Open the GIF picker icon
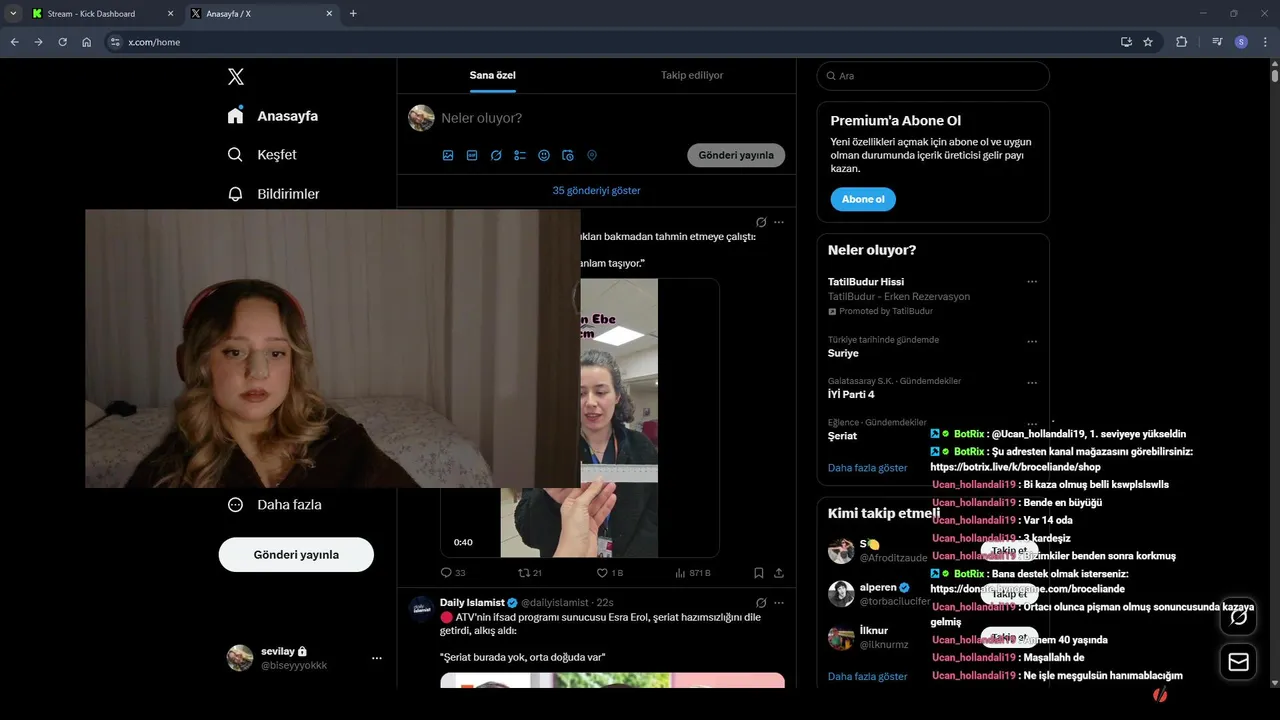 point(472,156)
